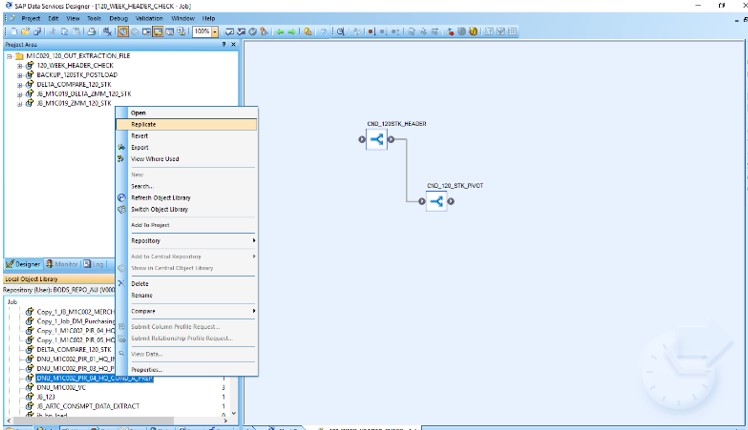Pin the Project Area panel

point(224,45)
